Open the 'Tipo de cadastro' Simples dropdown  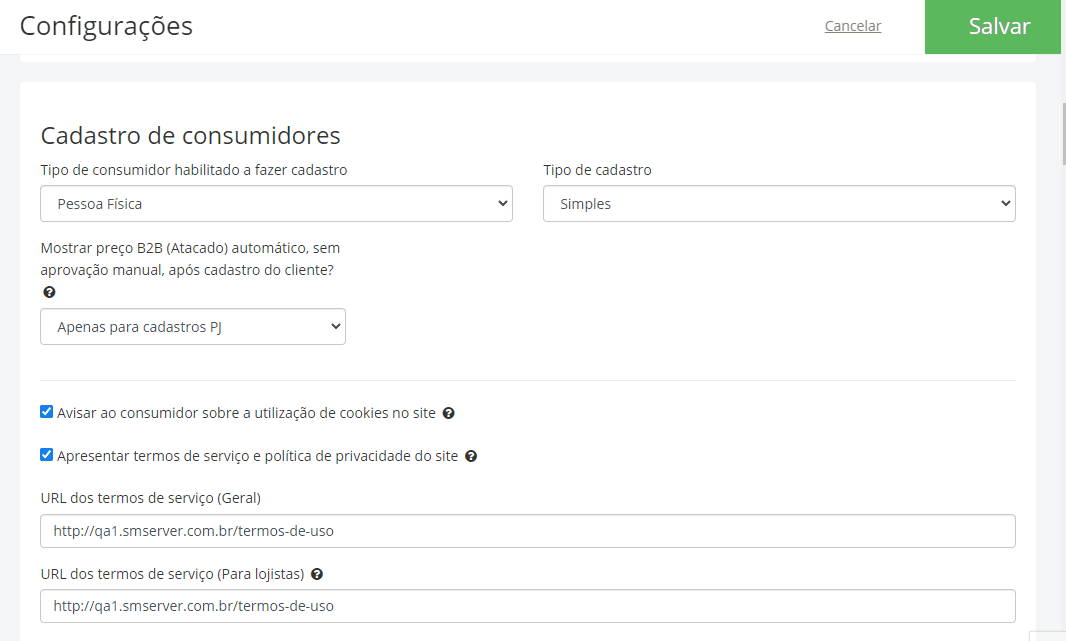tap(779, 203)
